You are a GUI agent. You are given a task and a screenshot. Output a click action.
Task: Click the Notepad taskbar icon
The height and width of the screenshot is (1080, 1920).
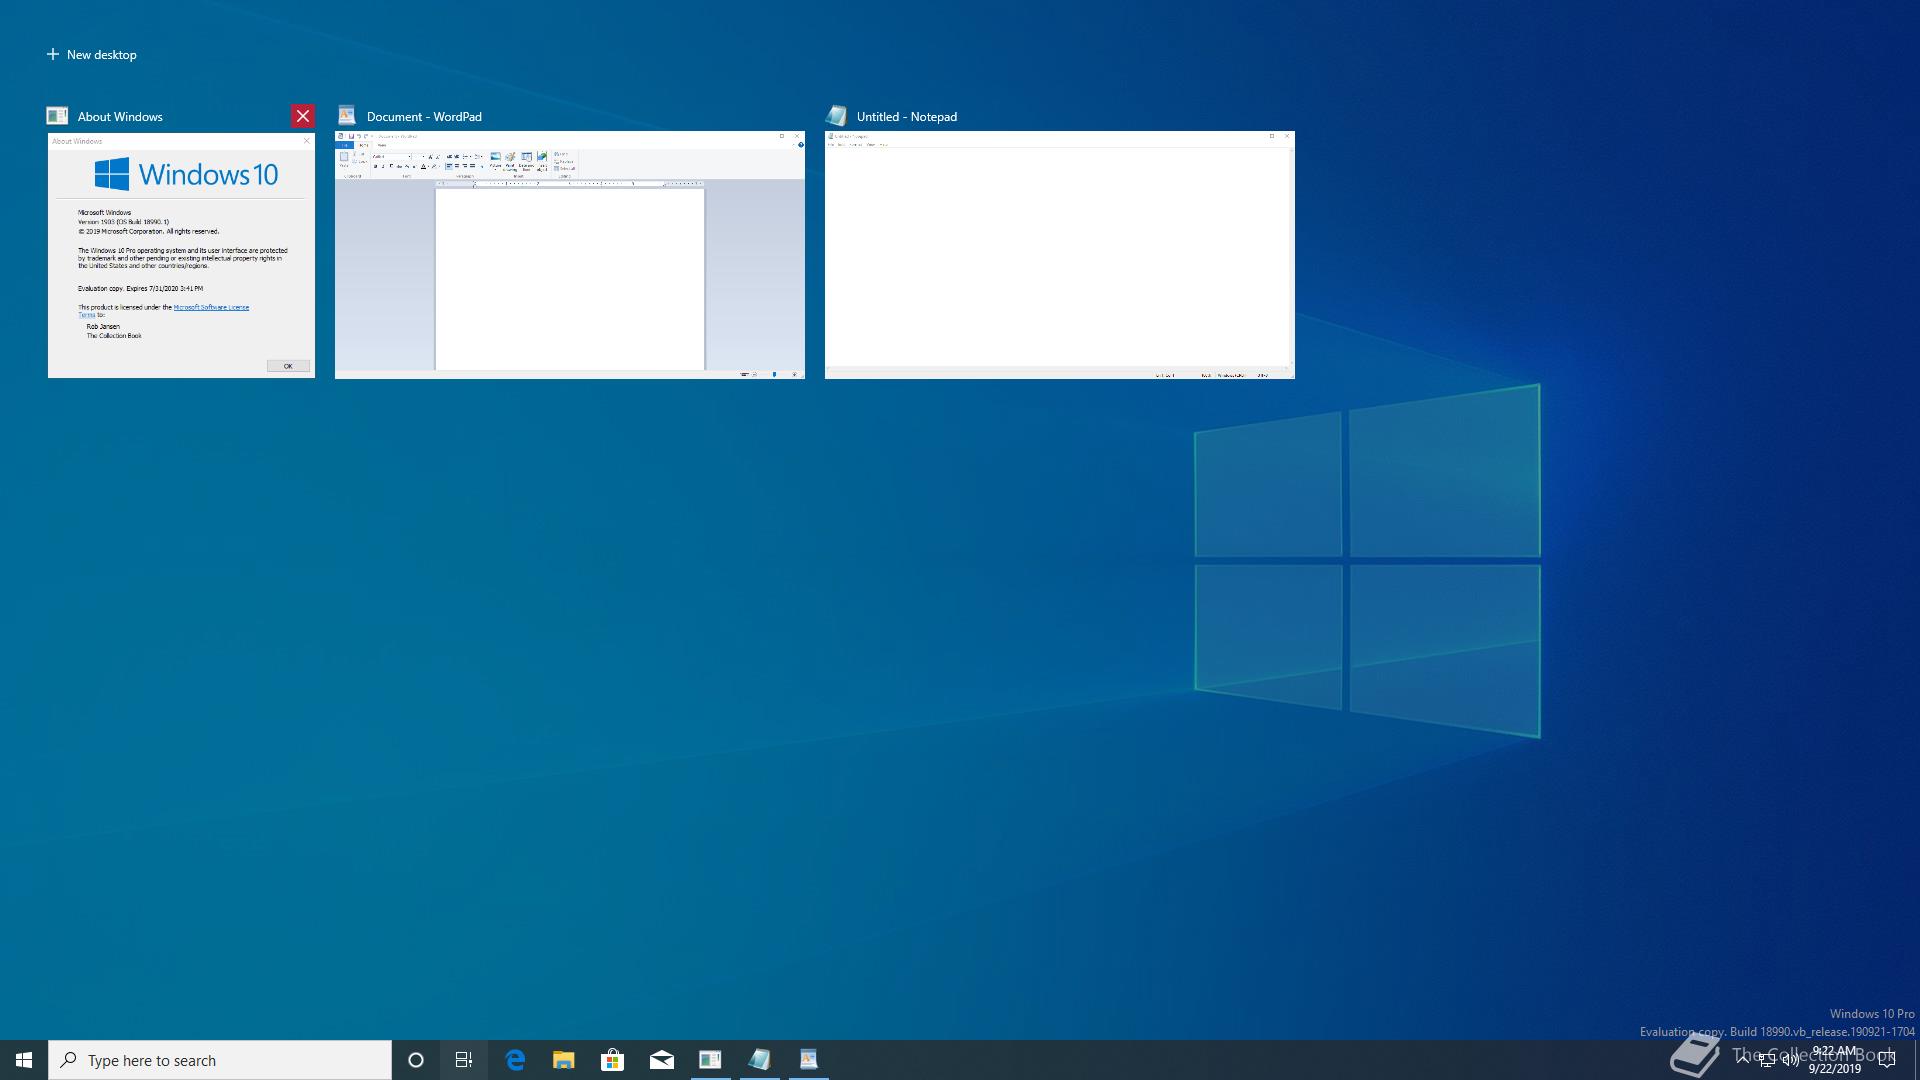[x=759, y=1060]
